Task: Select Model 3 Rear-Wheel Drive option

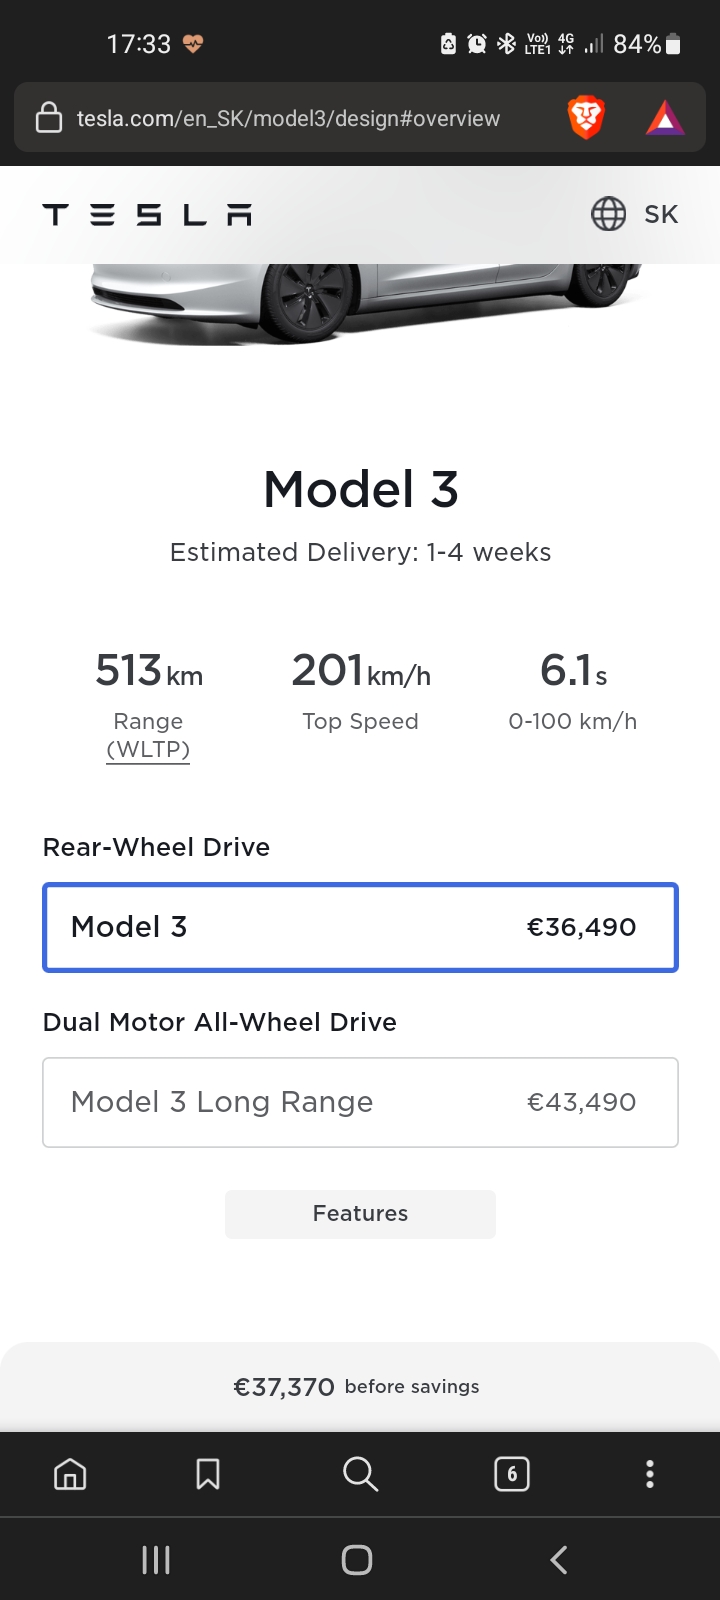Action: pyautogui.click(x=360, y=927)
